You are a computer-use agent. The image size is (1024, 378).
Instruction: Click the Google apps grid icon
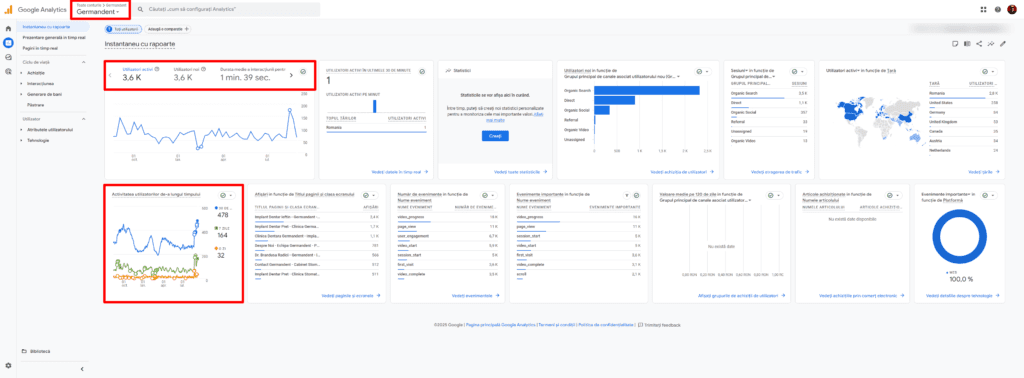[x=984, y=9]
